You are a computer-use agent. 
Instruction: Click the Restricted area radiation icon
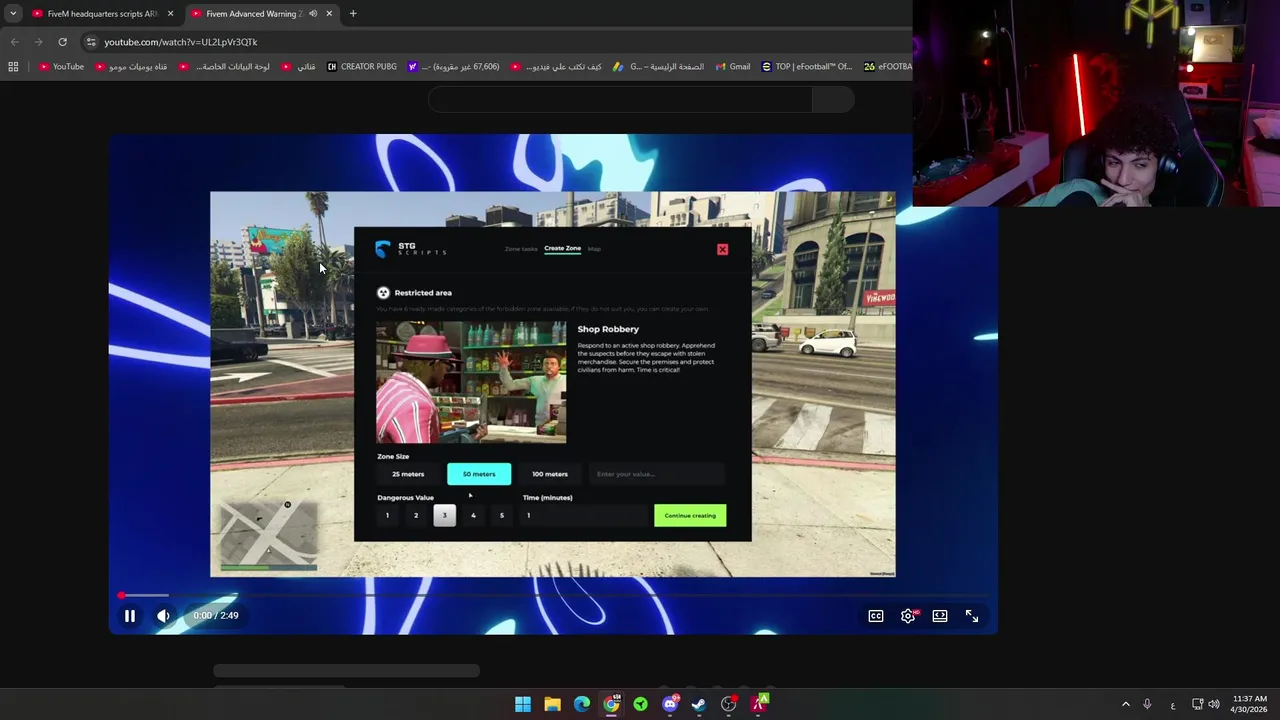click(x=383, y=293)
